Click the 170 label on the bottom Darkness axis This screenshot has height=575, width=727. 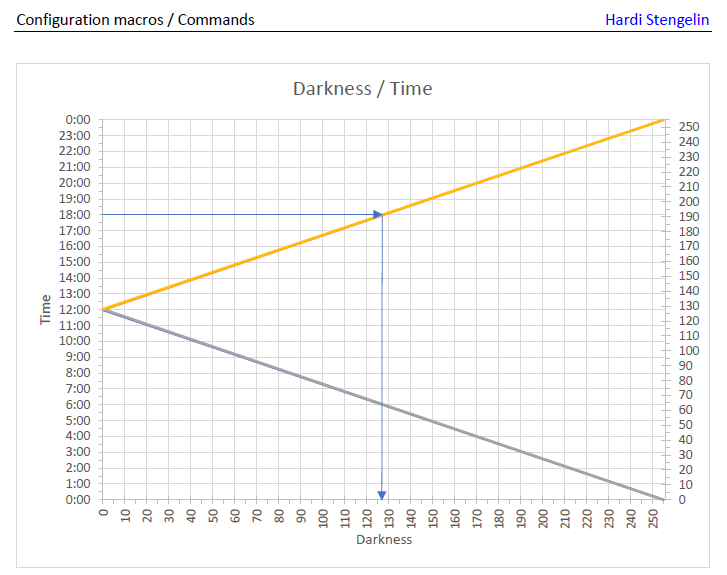click(x=477, y=518)
